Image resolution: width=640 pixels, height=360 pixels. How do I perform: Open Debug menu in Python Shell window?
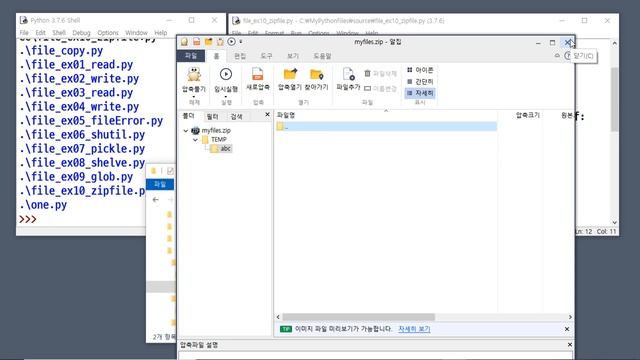(x=81, y=33)
